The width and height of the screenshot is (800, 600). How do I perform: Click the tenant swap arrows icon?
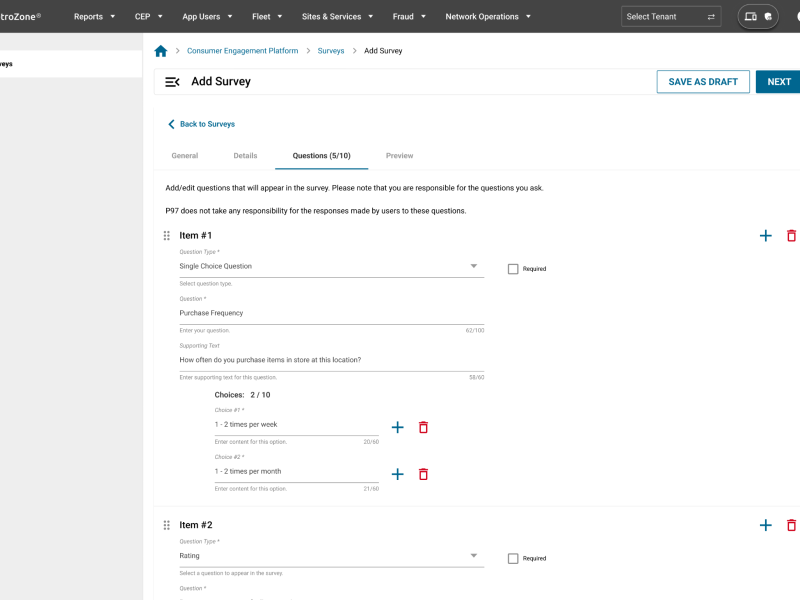pyautogui.click(x=714, y=16)
